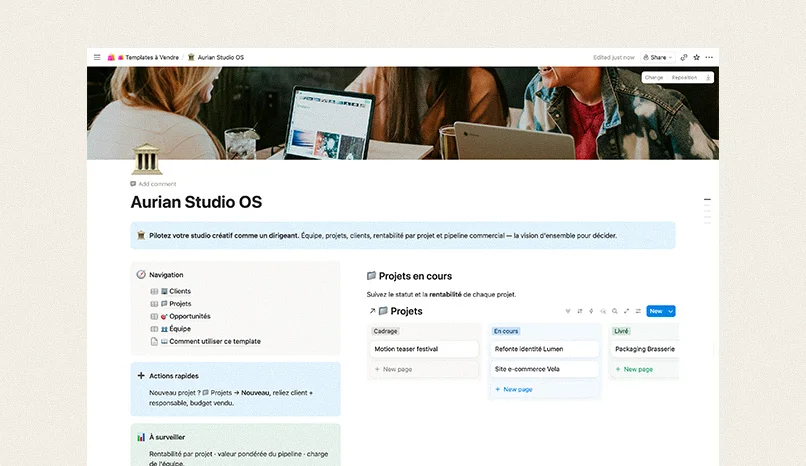This screenshot has height=466, width=806.
Task: Add New page in En cours column
Action: click(545, 389)
